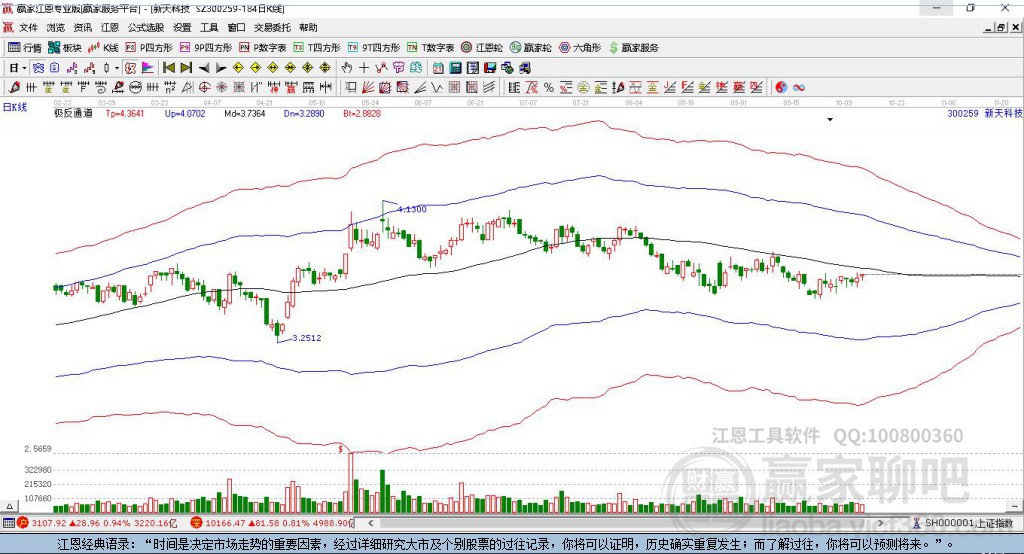The height and width of the screenshot is (554, 1024).
Task: Click the Tp=4.3641 value
Action: tap(125, 113)
